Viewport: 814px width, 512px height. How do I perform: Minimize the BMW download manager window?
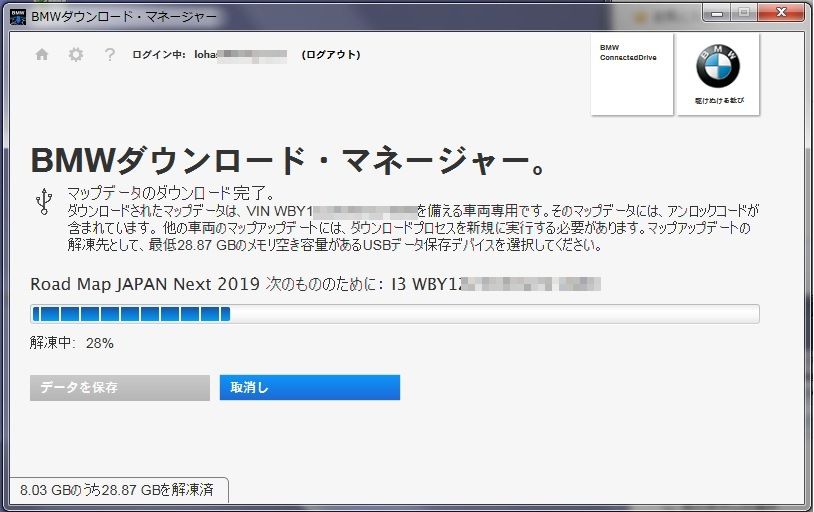(717, 13)
